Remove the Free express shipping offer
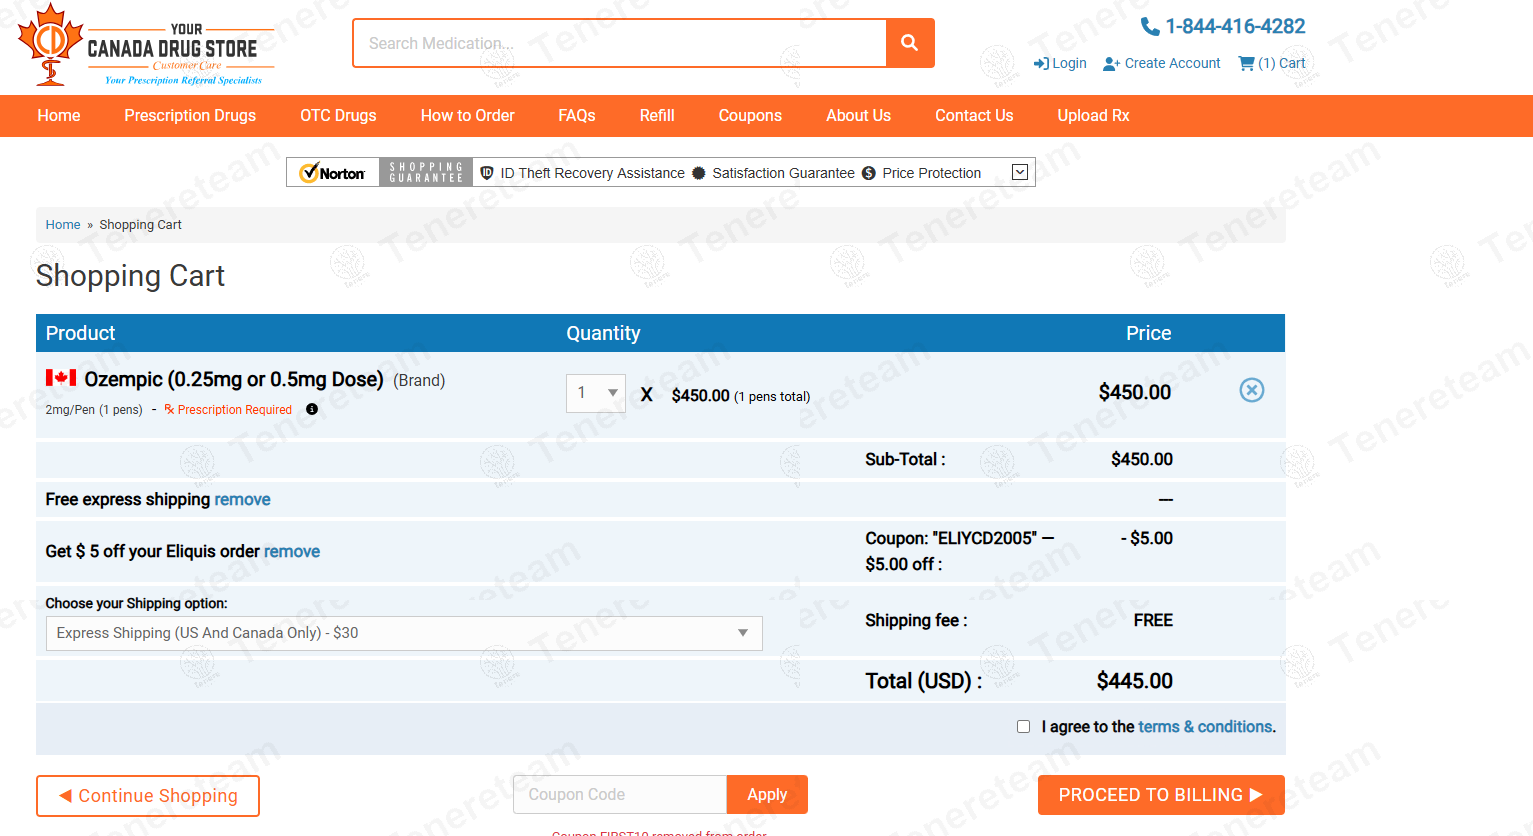The height and width of the screenshot is (836, 1533). click(x=242, y=499)
